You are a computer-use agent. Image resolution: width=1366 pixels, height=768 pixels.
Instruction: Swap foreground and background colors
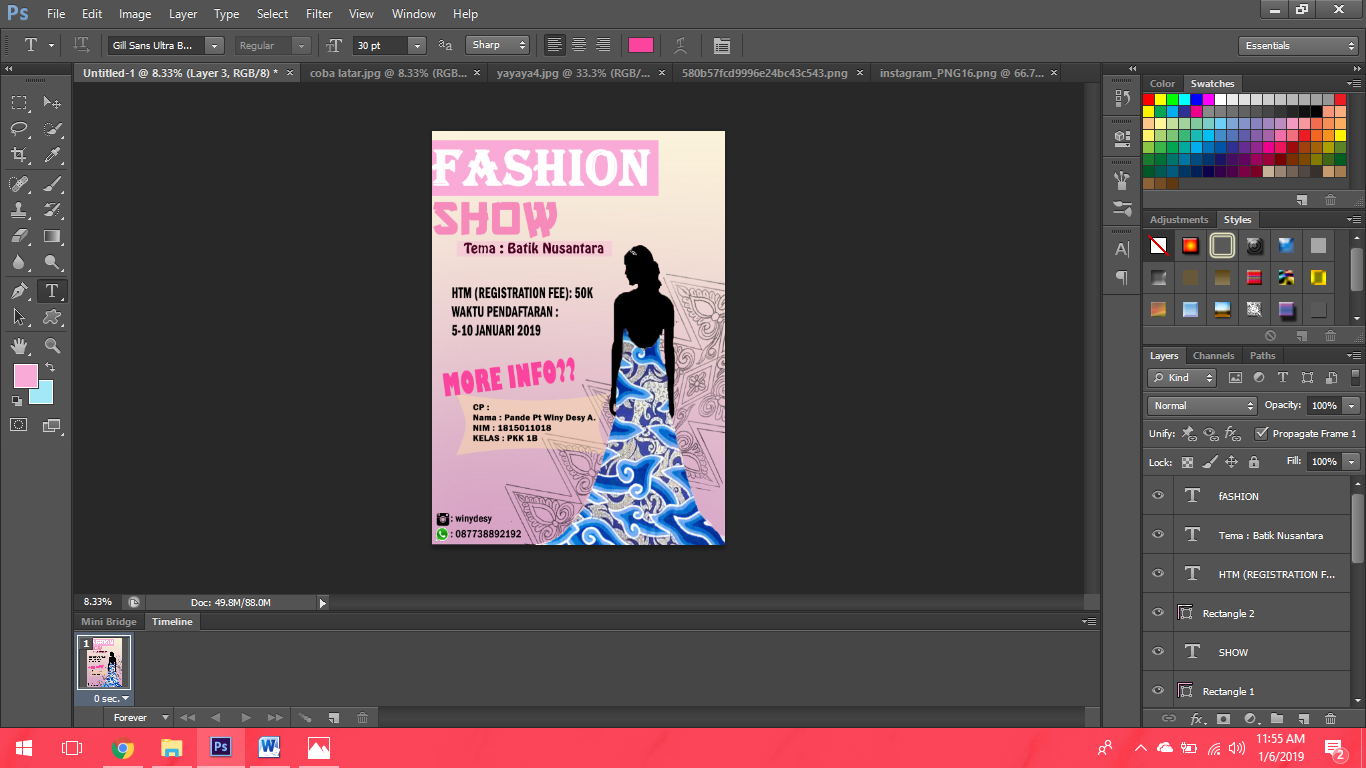(50, 368)
